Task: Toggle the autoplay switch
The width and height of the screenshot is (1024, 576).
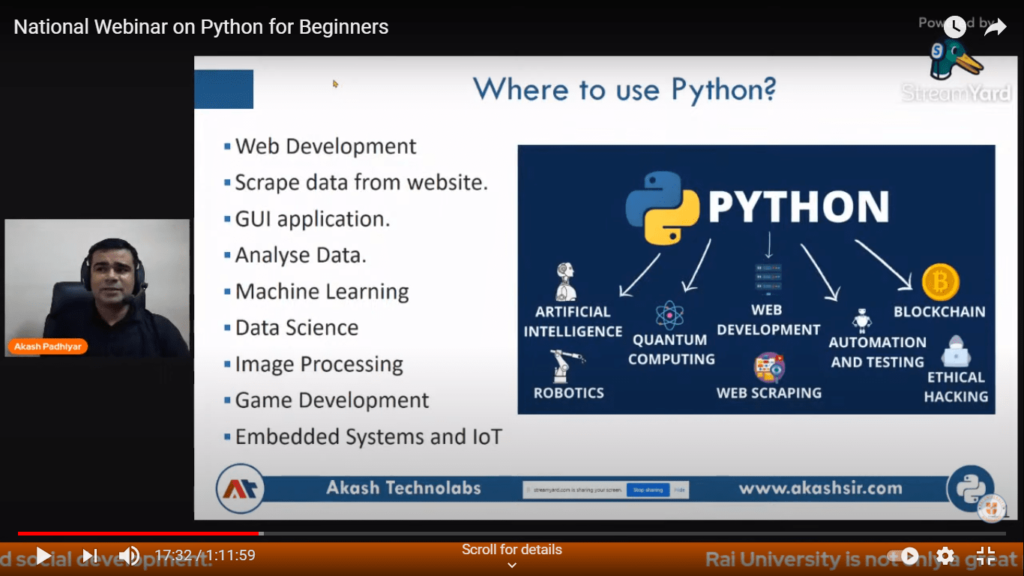Action: click(x=904, y=556)
